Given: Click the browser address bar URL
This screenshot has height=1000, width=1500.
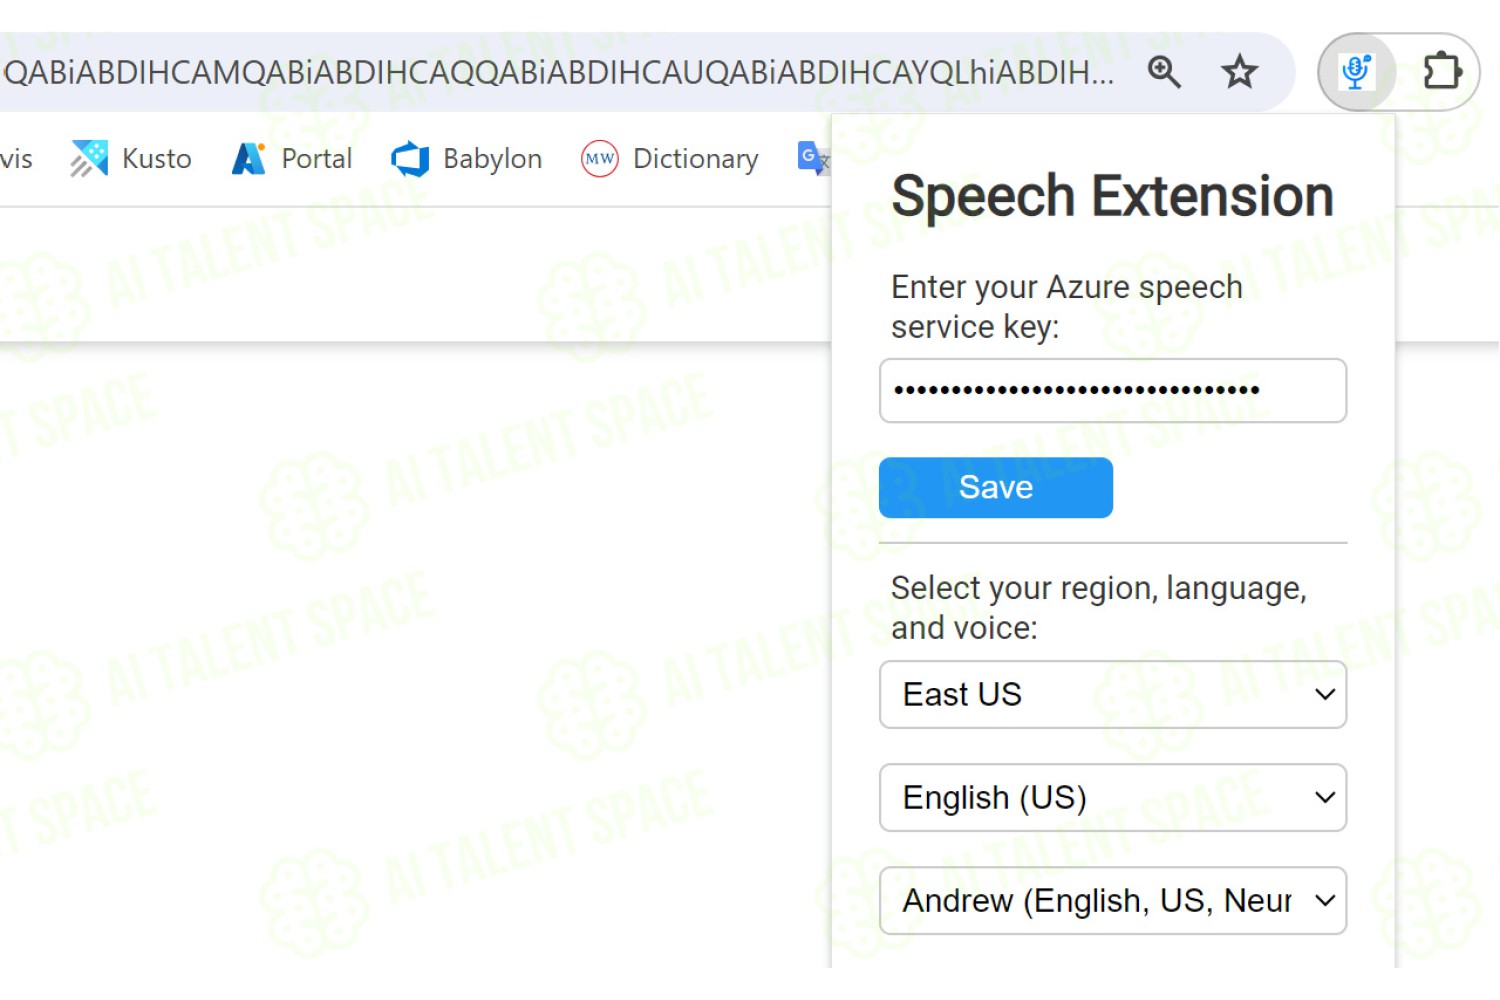Looking at the screenshot, I should click(x=558, y=72).
